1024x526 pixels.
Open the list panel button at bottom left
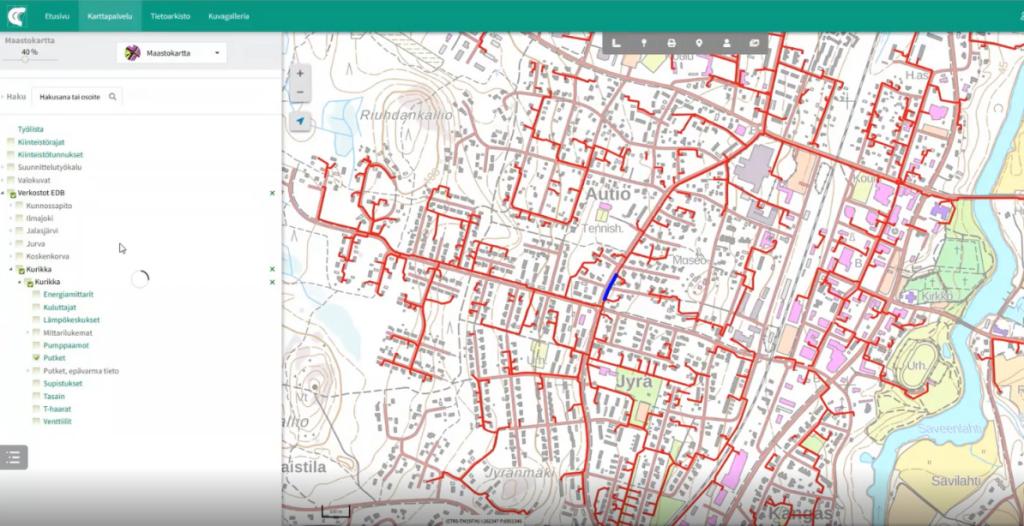(x=13, y=457)
